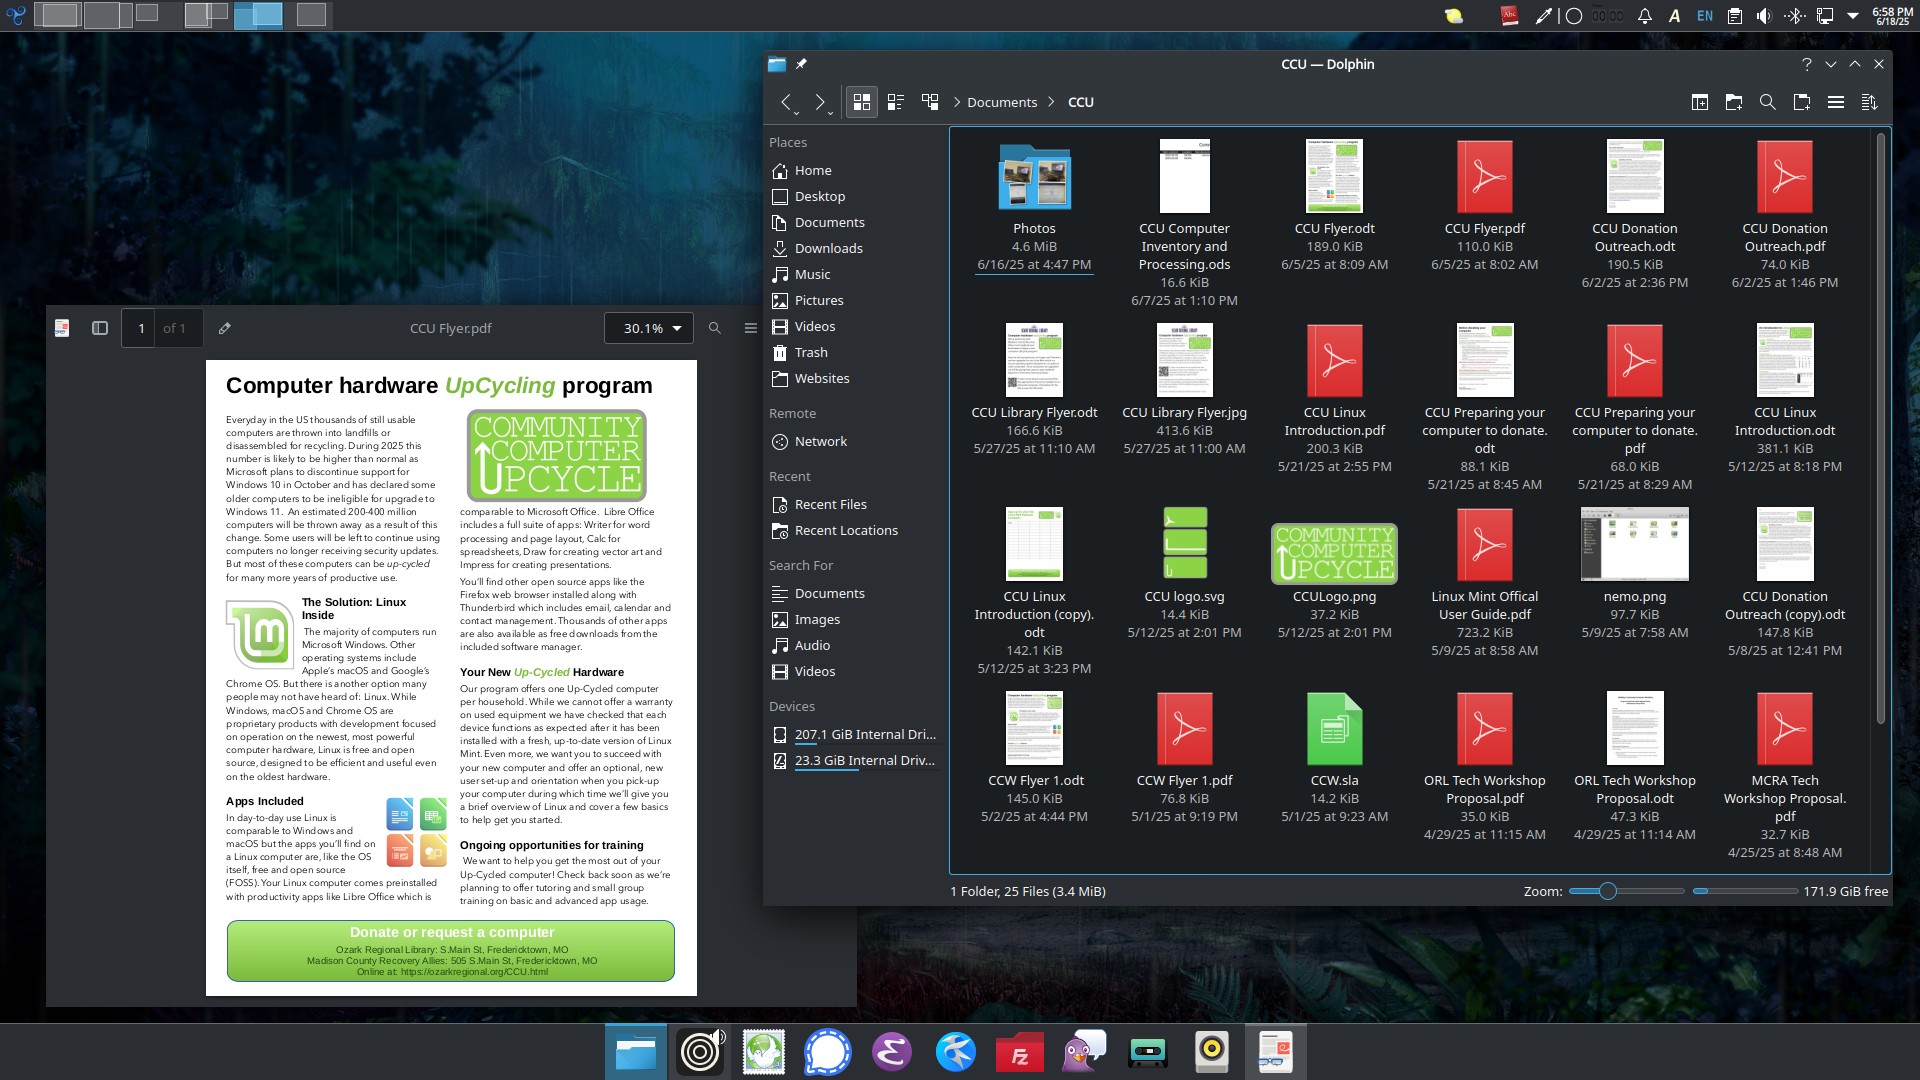Click the page number field in the PDF viewer
This screenshot has width=1920, height=1080.
pyautogui.click(x=140, y=327)
